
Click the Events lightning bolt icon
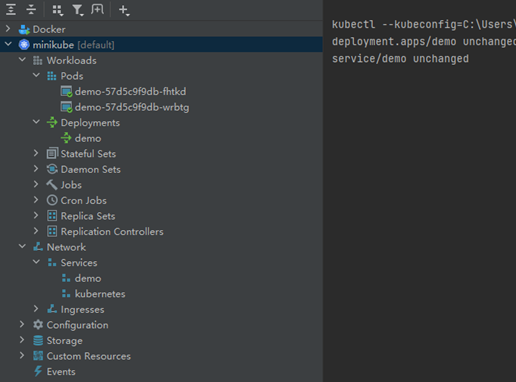38,371
